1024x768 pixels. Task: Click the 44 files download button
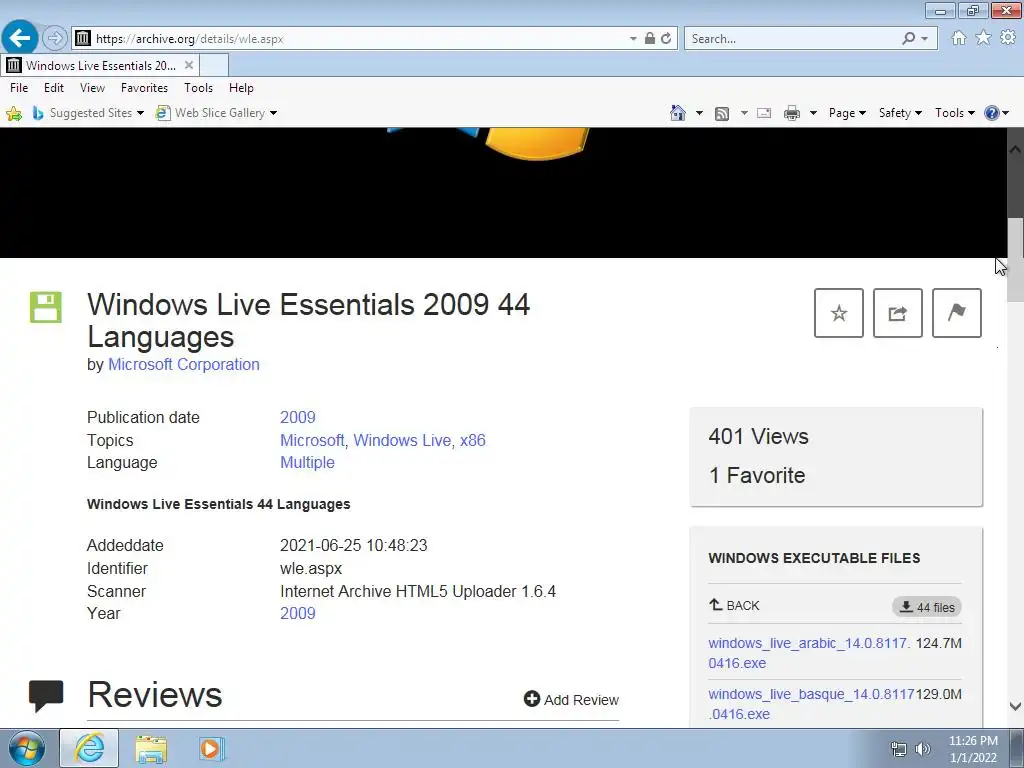(927, 607)
